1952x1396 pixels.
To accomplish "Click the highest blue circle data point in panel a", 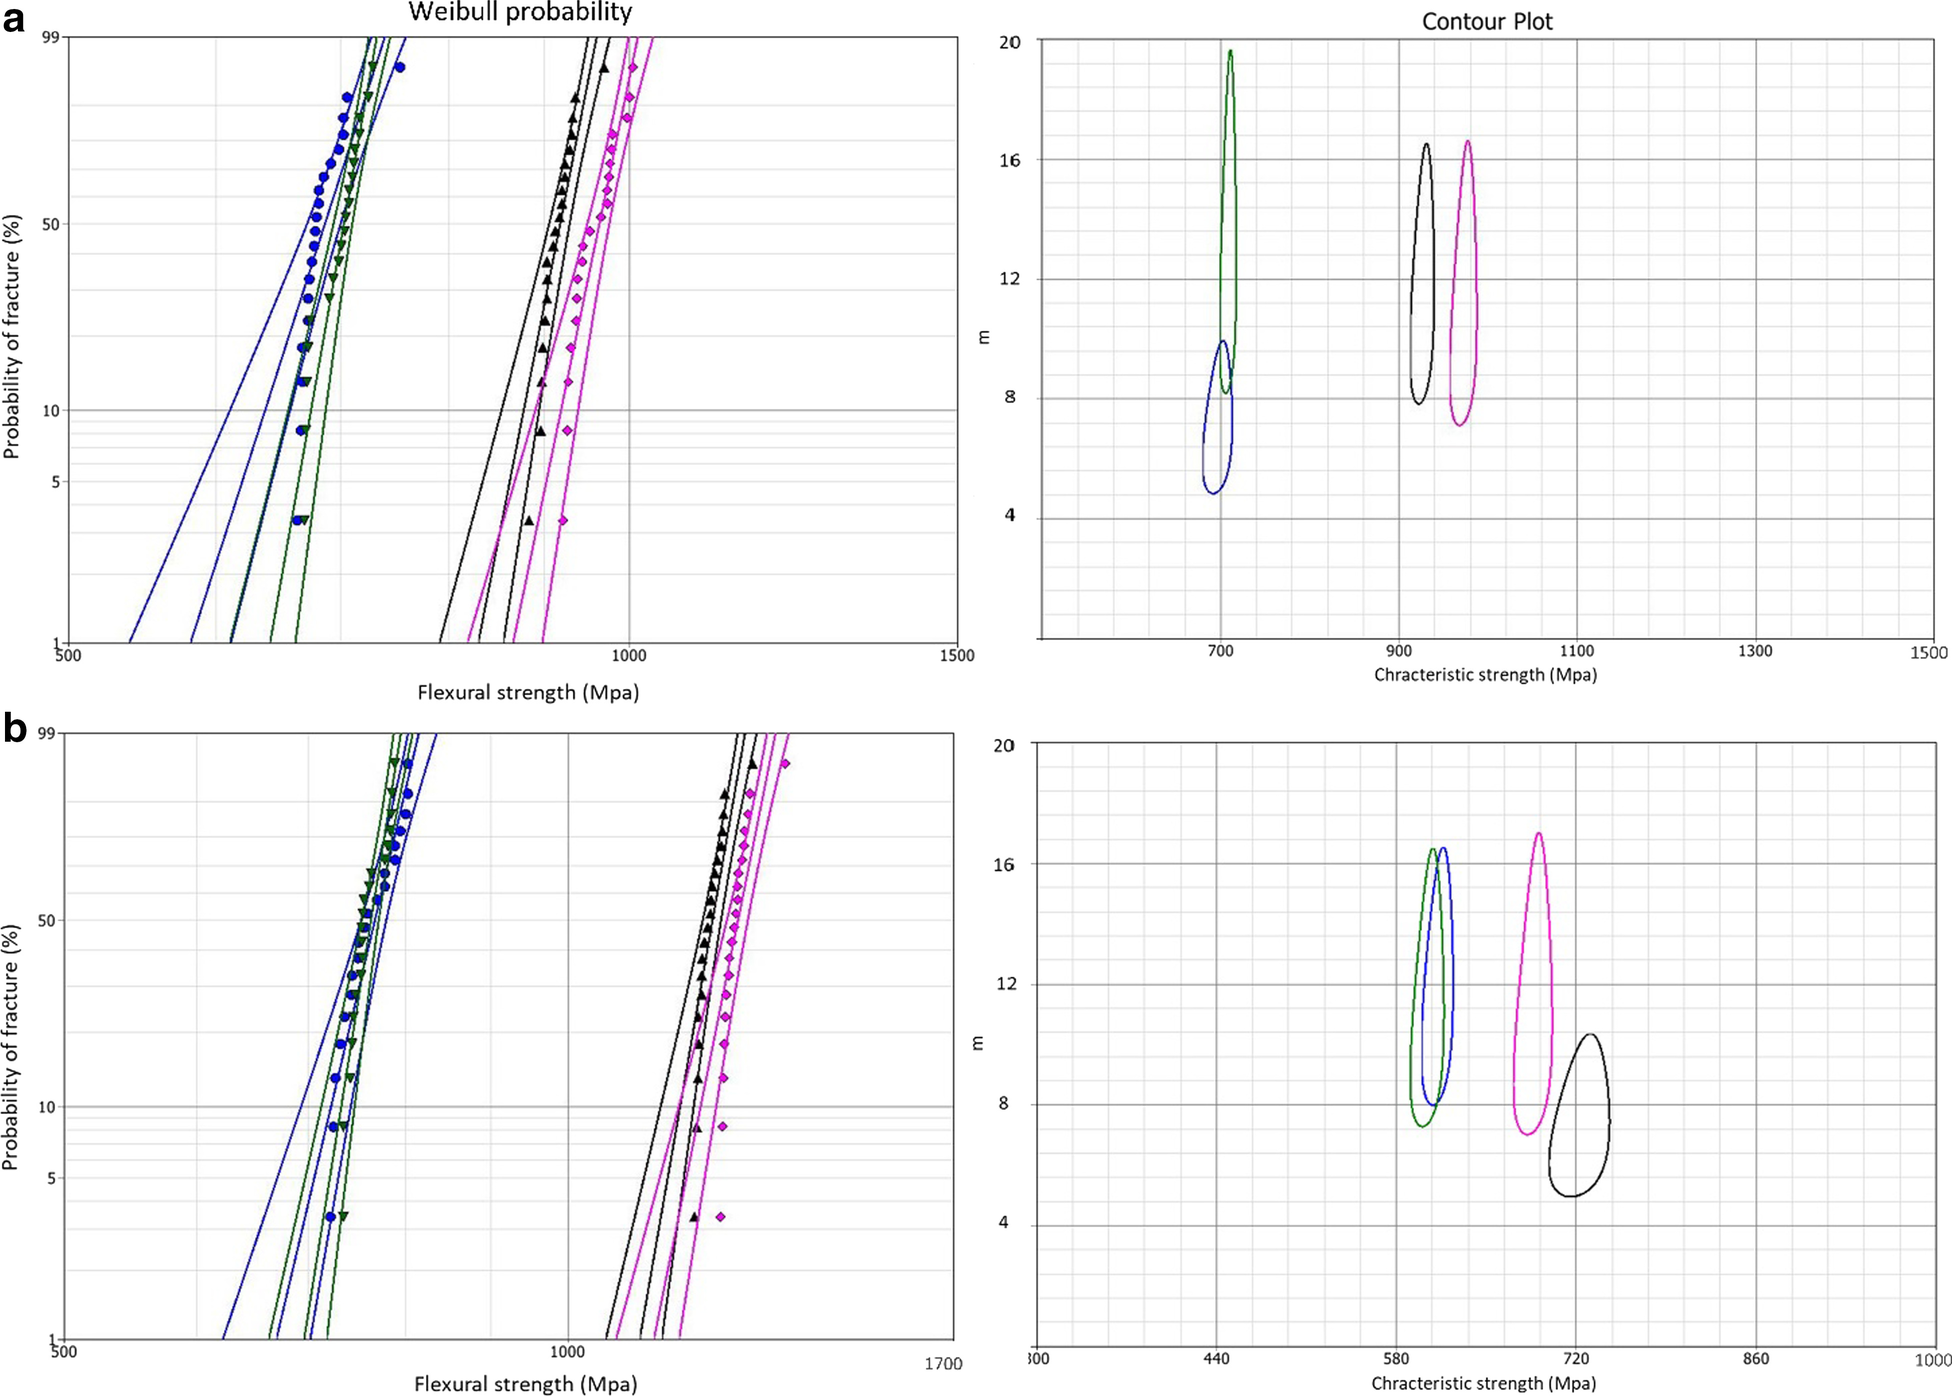I will (x=399, y=67).
